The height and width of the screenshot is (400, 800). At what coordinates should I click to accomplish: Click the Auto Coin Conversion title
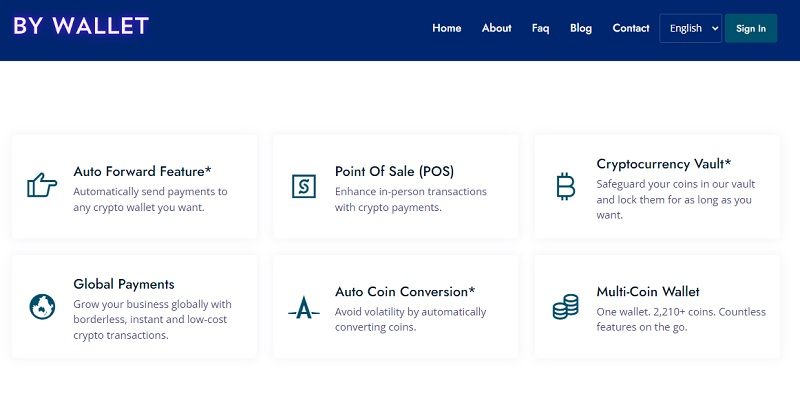pyautogui.click(x=405, y=292)
